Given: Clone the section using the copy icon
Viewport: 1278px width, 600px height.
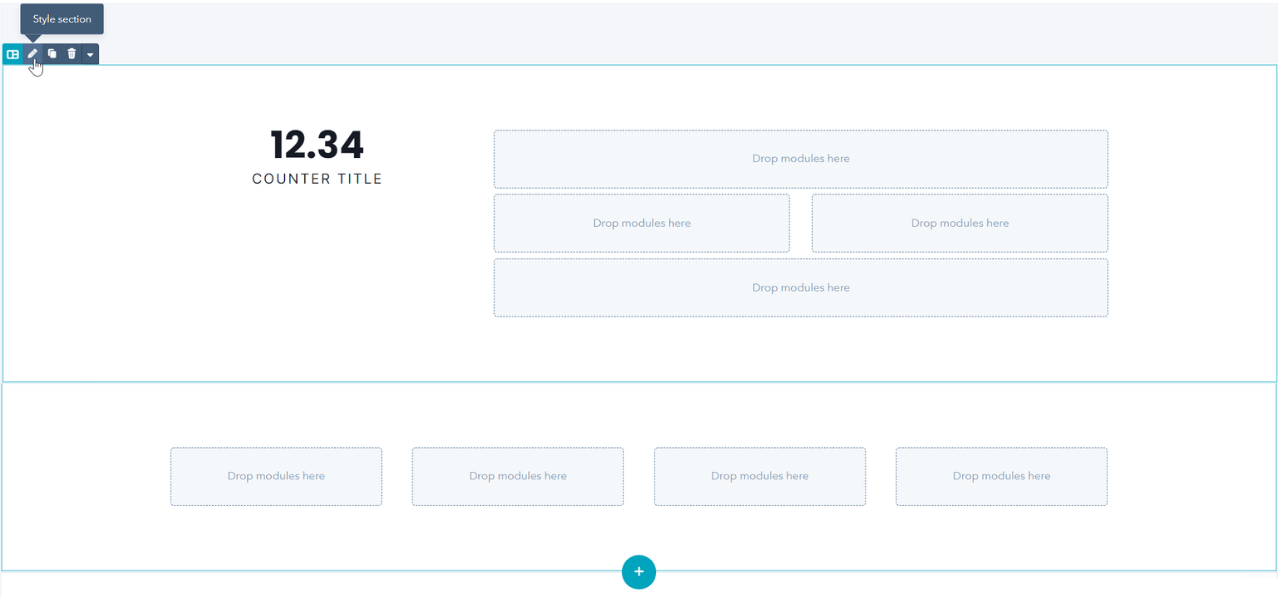Looking at the screenshot, I should (x=52, y=54).
